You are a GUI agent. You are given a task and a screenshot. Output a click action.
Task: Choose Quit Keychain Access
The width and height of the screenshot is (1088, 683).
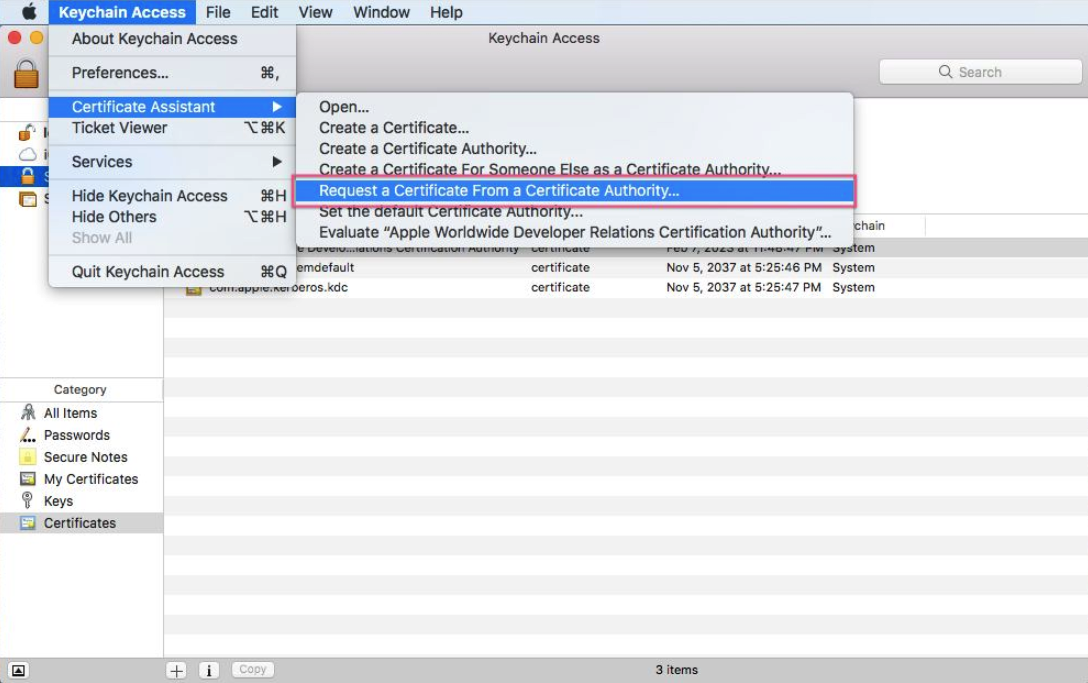tap(172, 271)
